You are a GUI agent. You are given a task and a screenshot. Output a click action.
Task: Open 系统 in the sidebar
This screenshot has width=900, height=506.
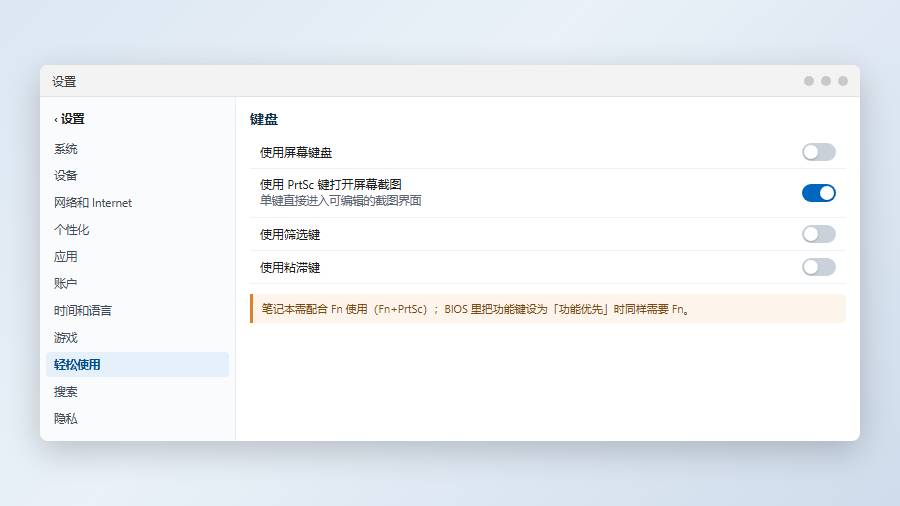pyautogui.click(x=137, y=149)
